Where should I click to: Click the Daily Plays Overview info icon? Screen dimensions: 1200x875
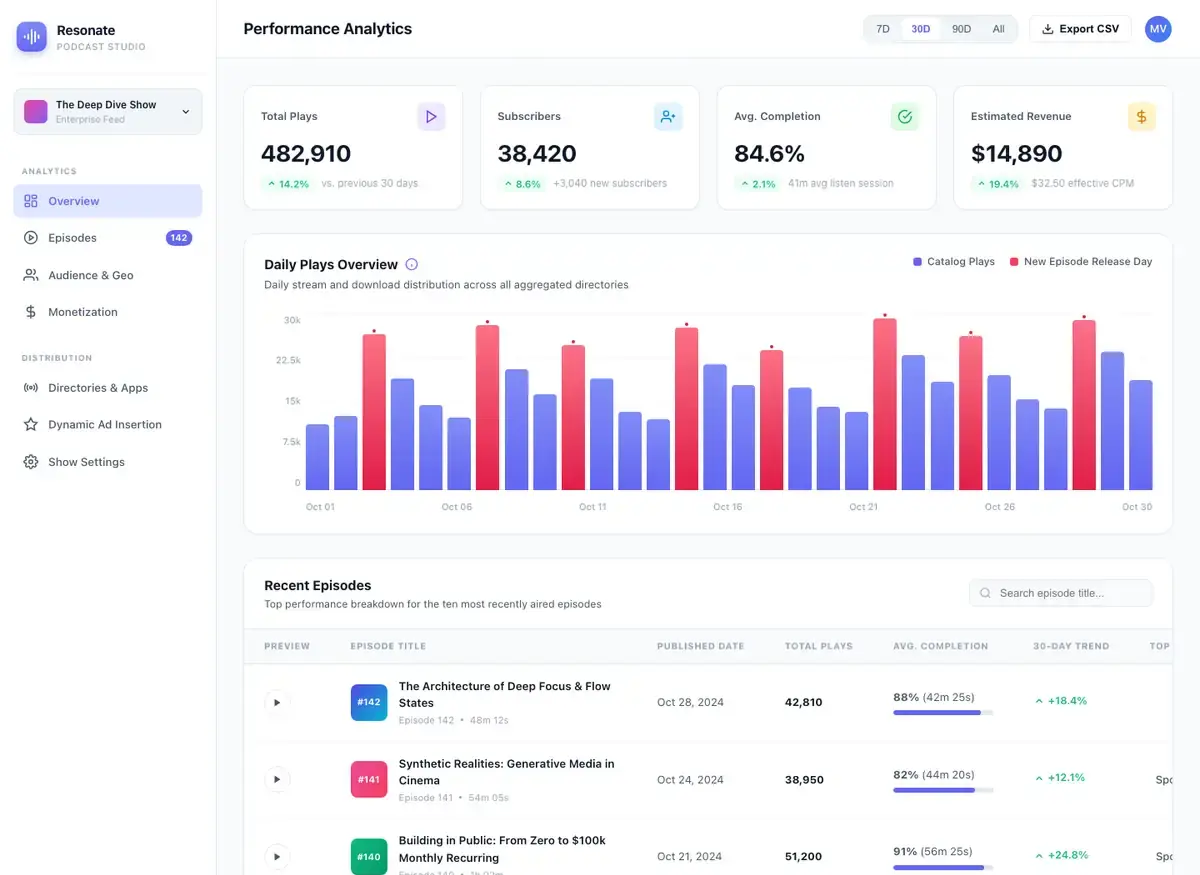tap(411, 265)
